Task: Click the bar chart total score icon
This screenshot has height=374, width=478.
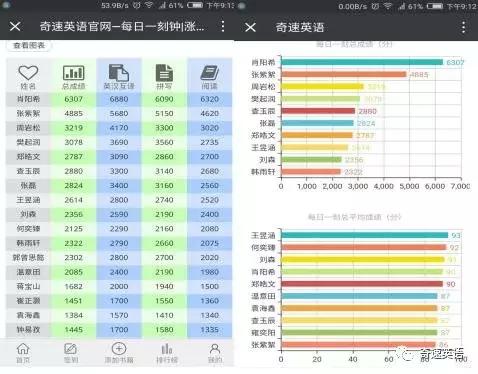Action: point(74,72)
